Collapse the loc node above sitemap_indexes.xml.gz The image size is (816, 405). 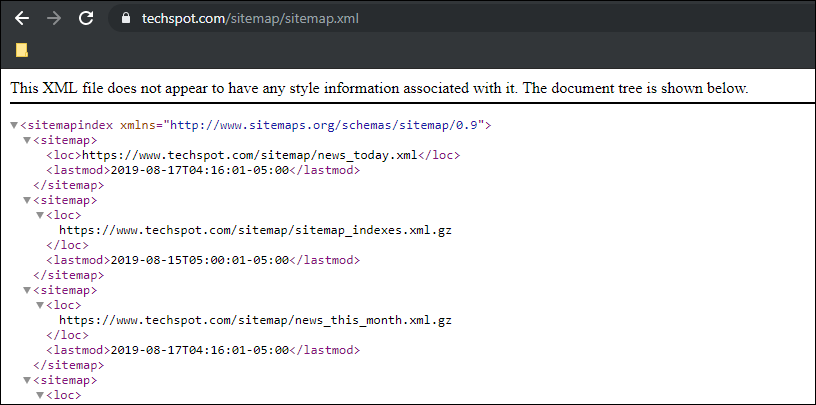40,216
